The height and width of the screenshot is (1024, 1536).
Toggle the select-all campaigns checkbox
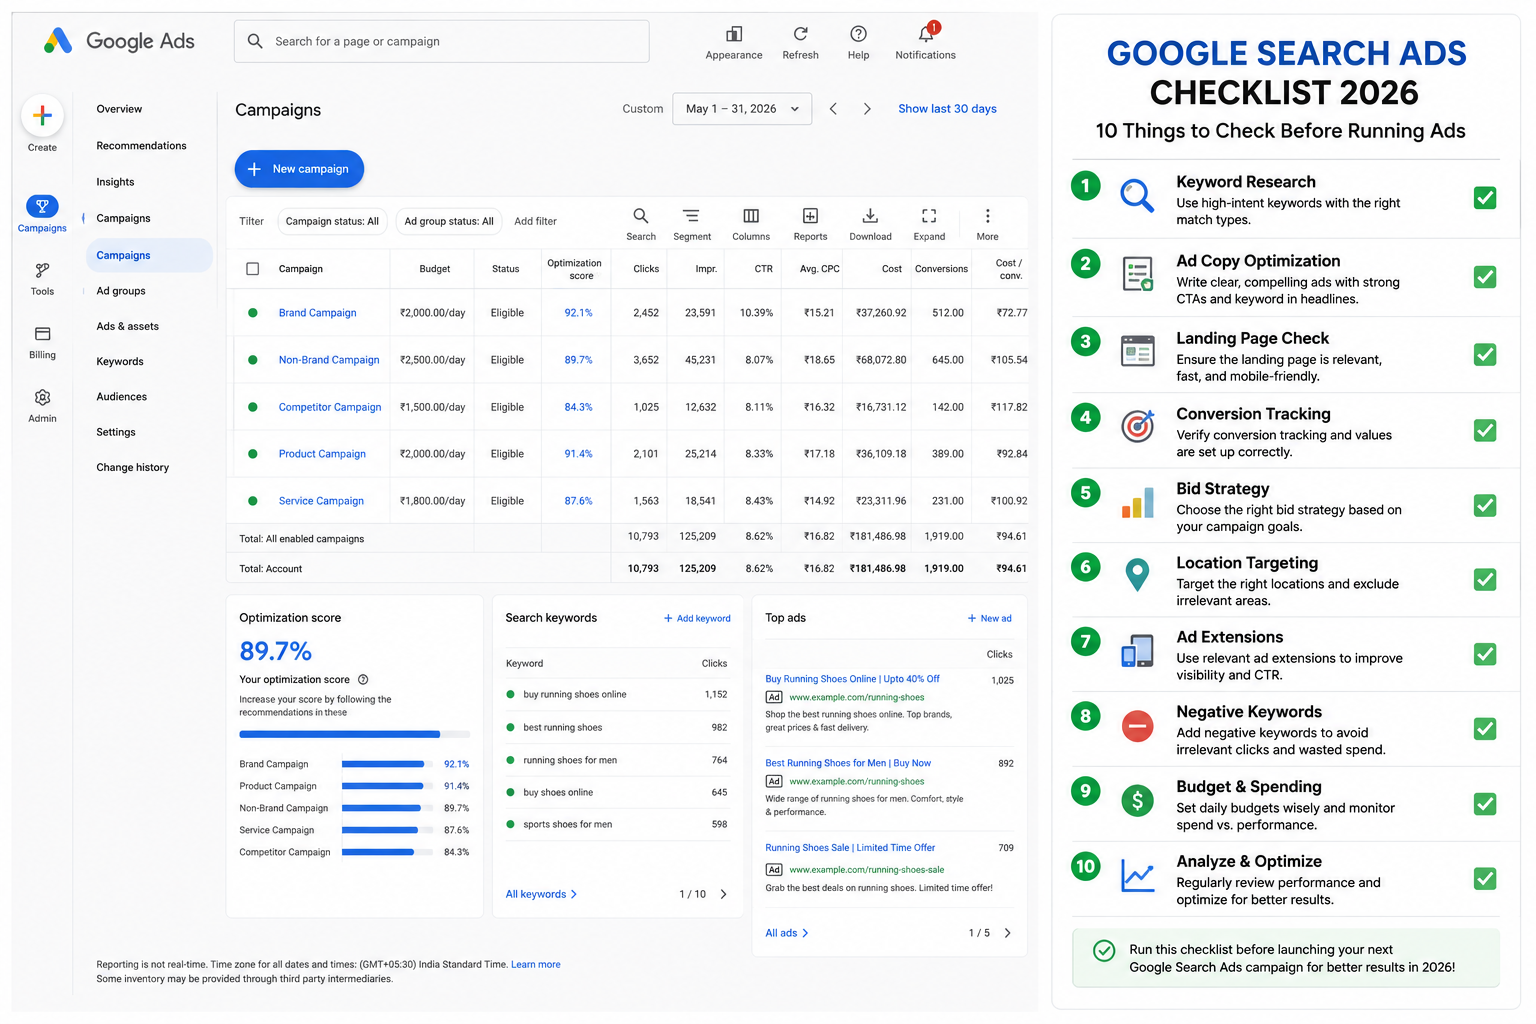click(x=253, y=269)
